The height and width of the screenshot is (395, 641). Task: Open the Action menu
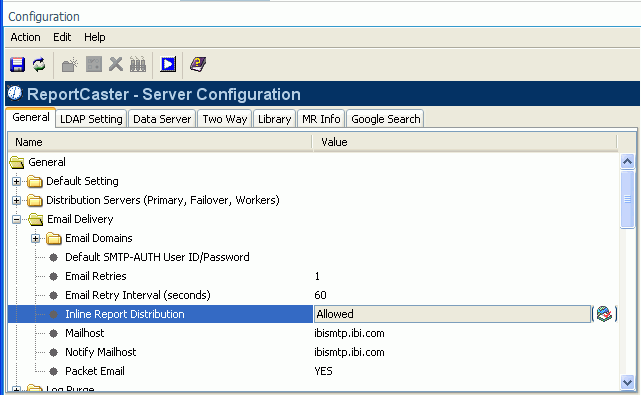coord(25,37)
